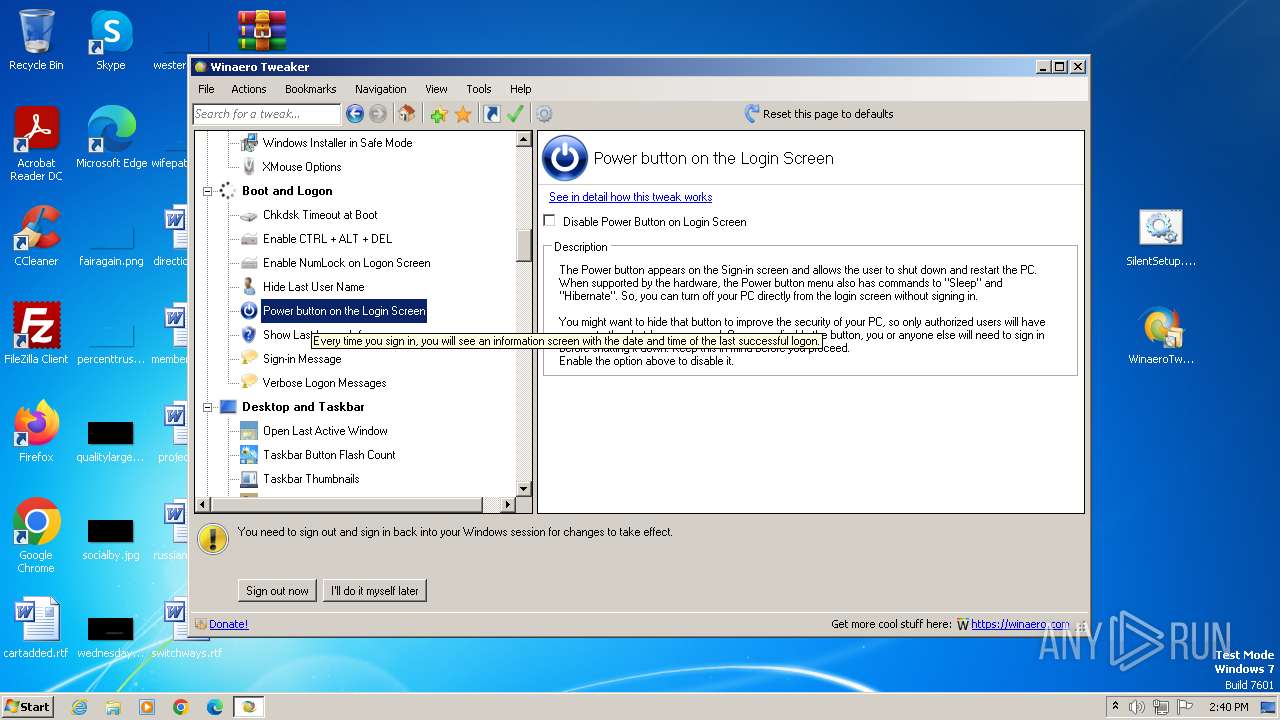The width and height of the screenshot is (1280, 720).
Task: Open the Bookmarks menu
Action: 311,89
